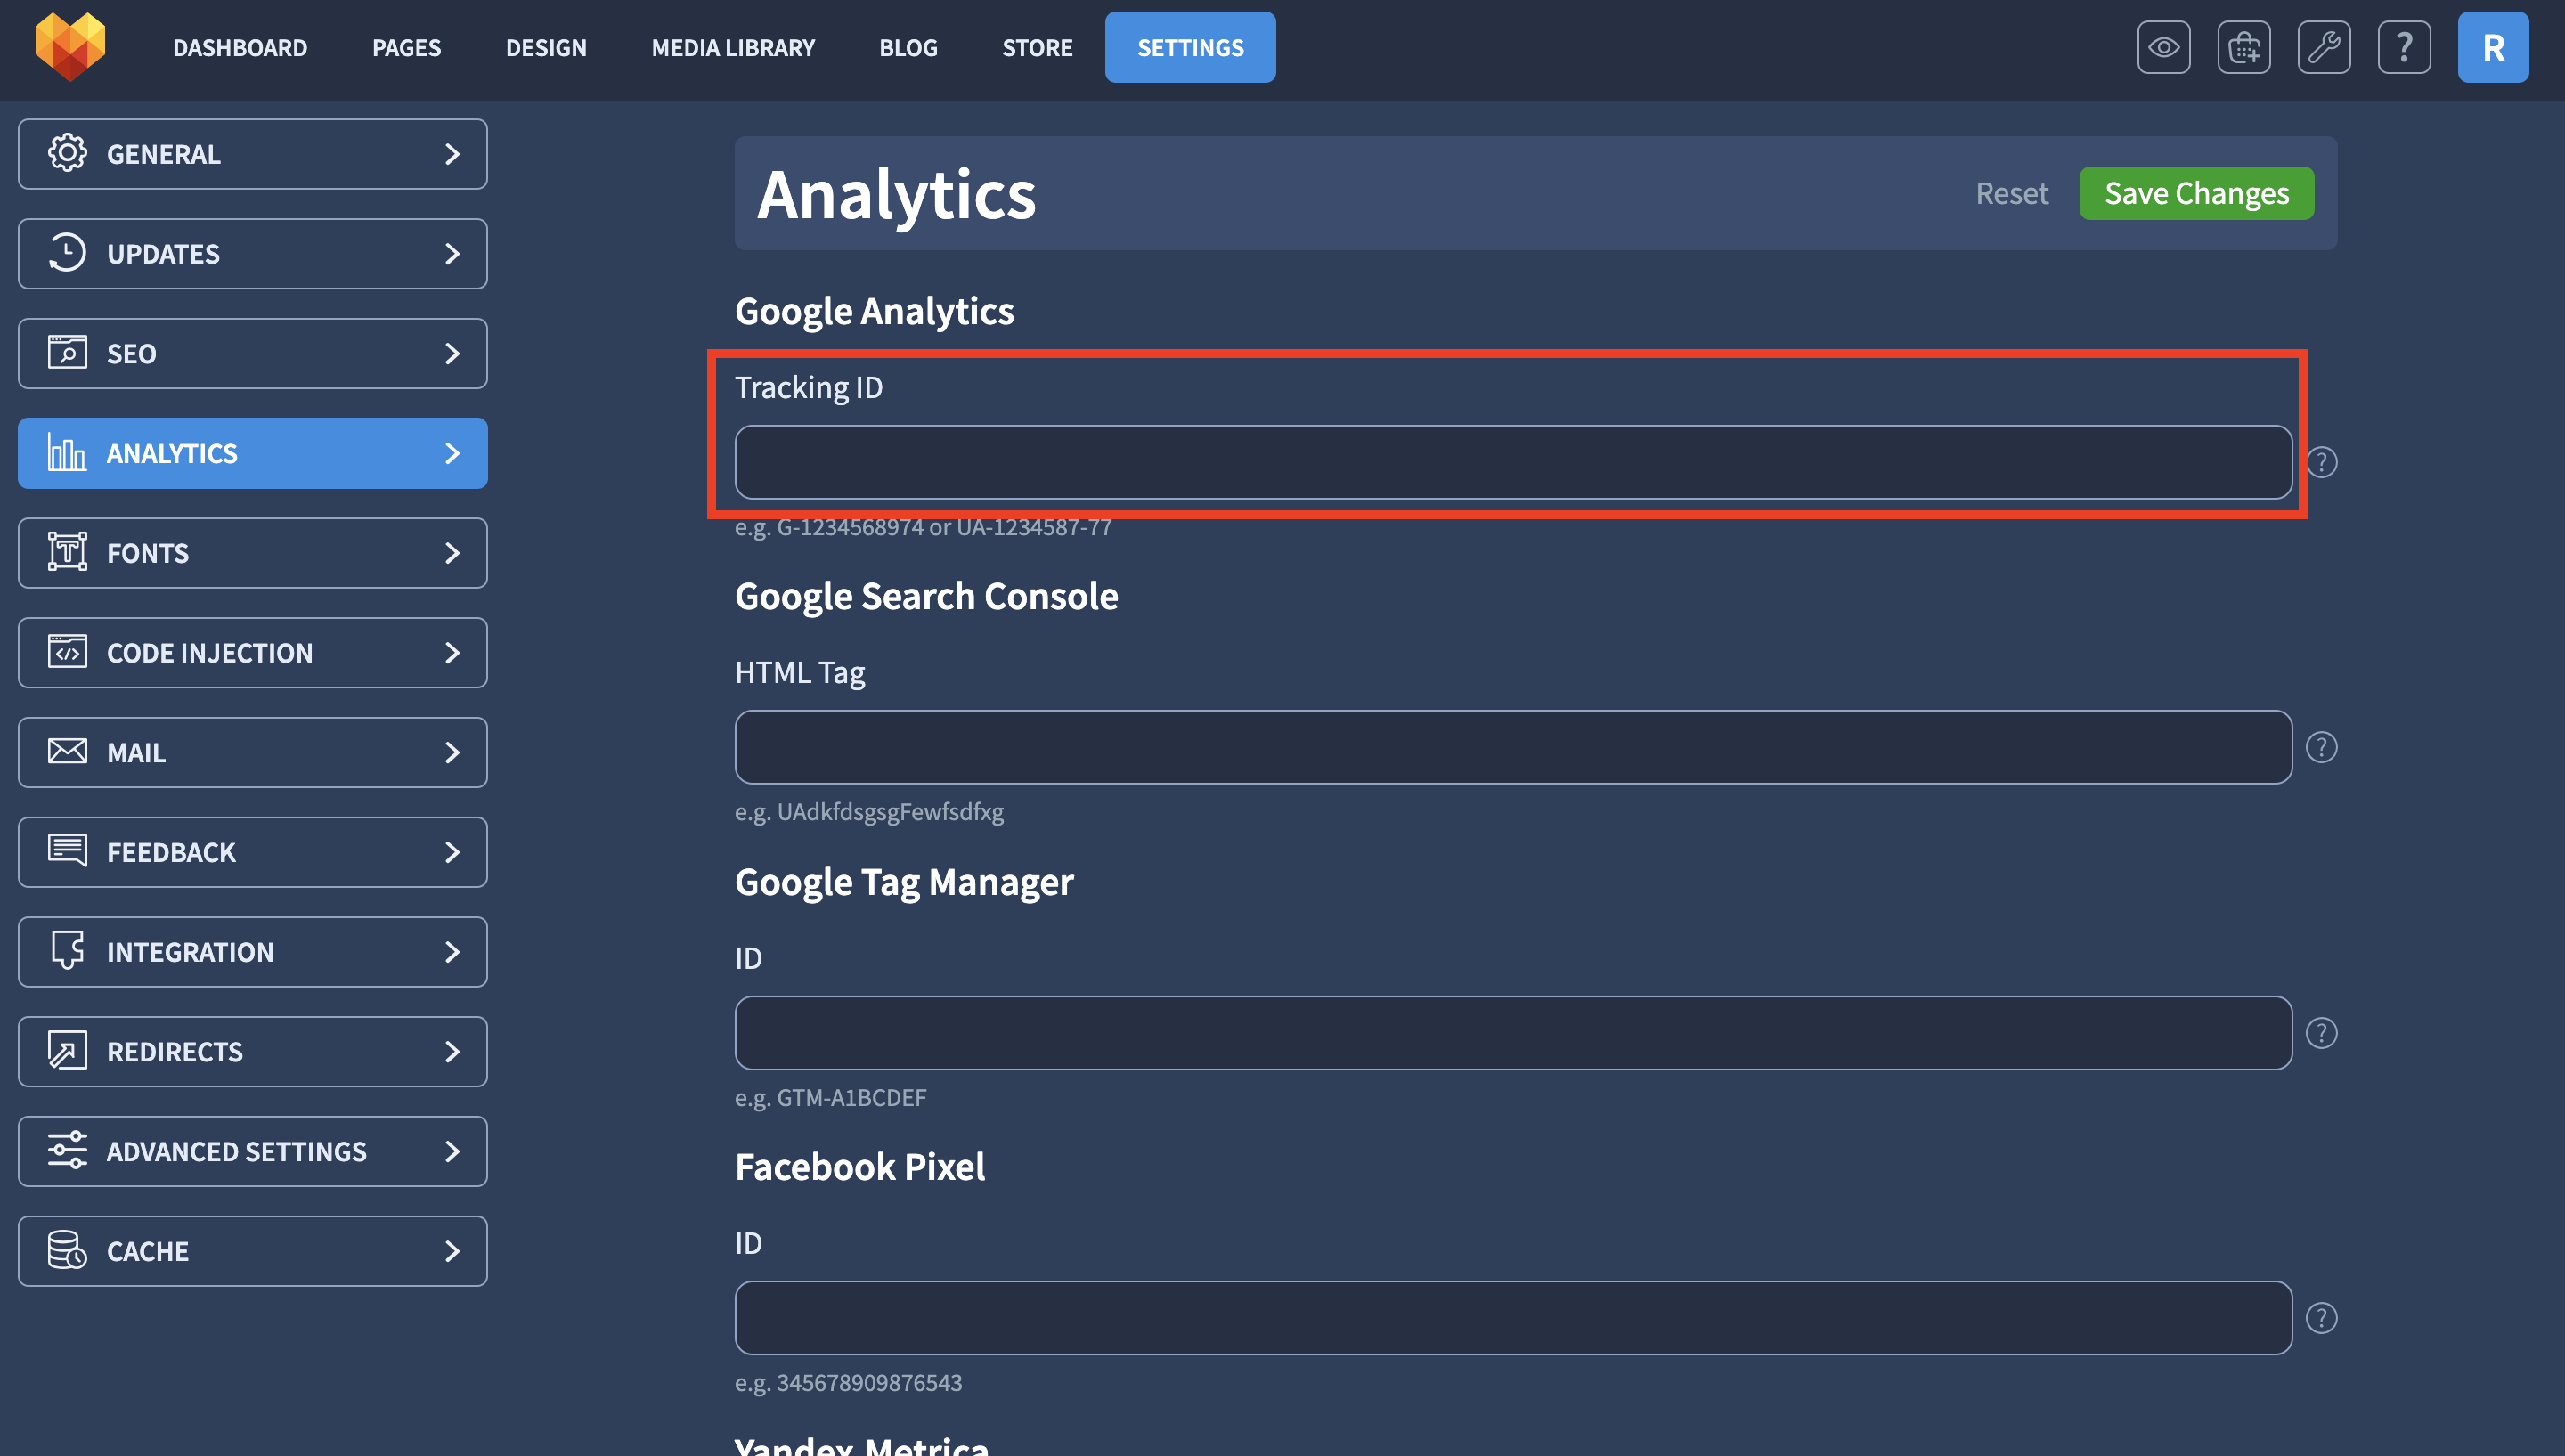Open the Blog tab

[x=908, y=47]
